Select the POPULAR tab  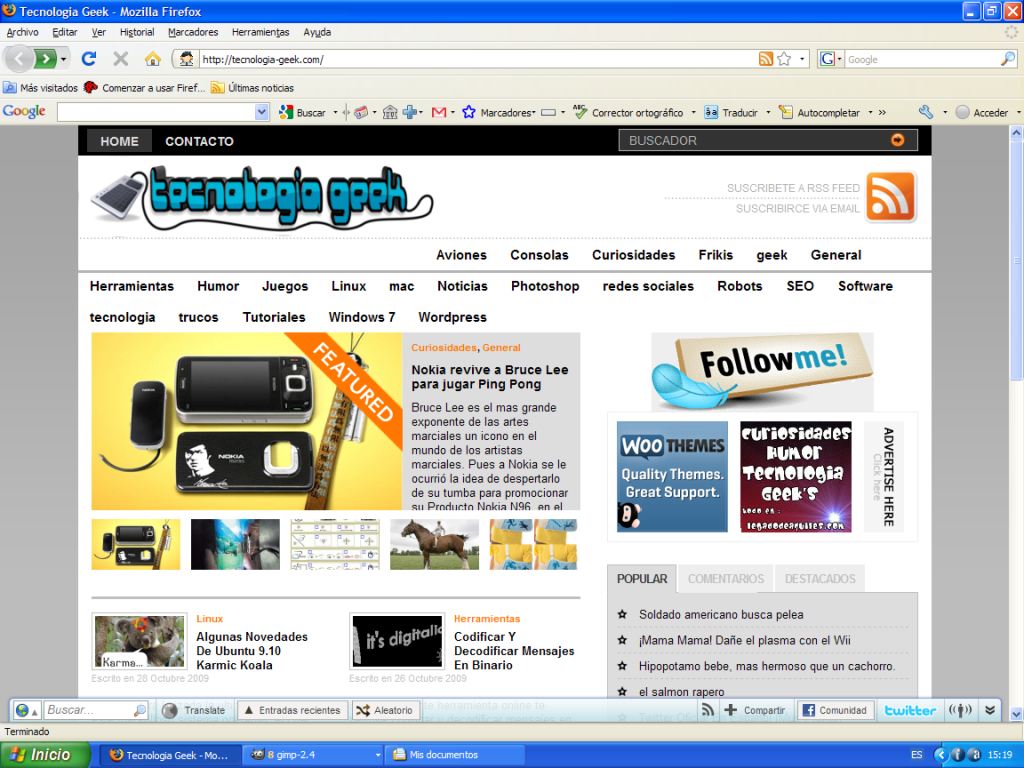click(642, 579)
